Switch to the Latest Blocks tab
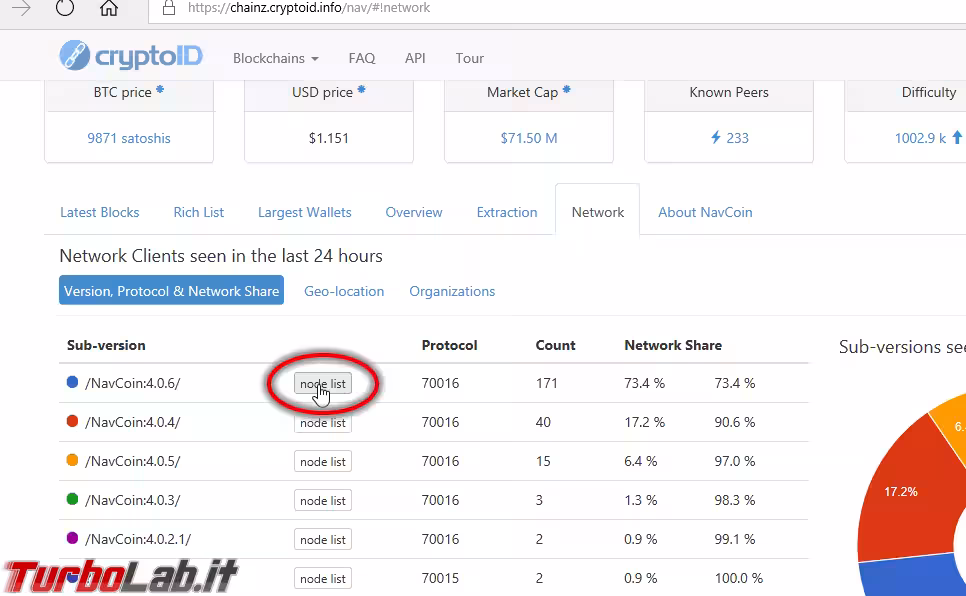Viewport: 966px width, 596px height. (x=99, y=212)
